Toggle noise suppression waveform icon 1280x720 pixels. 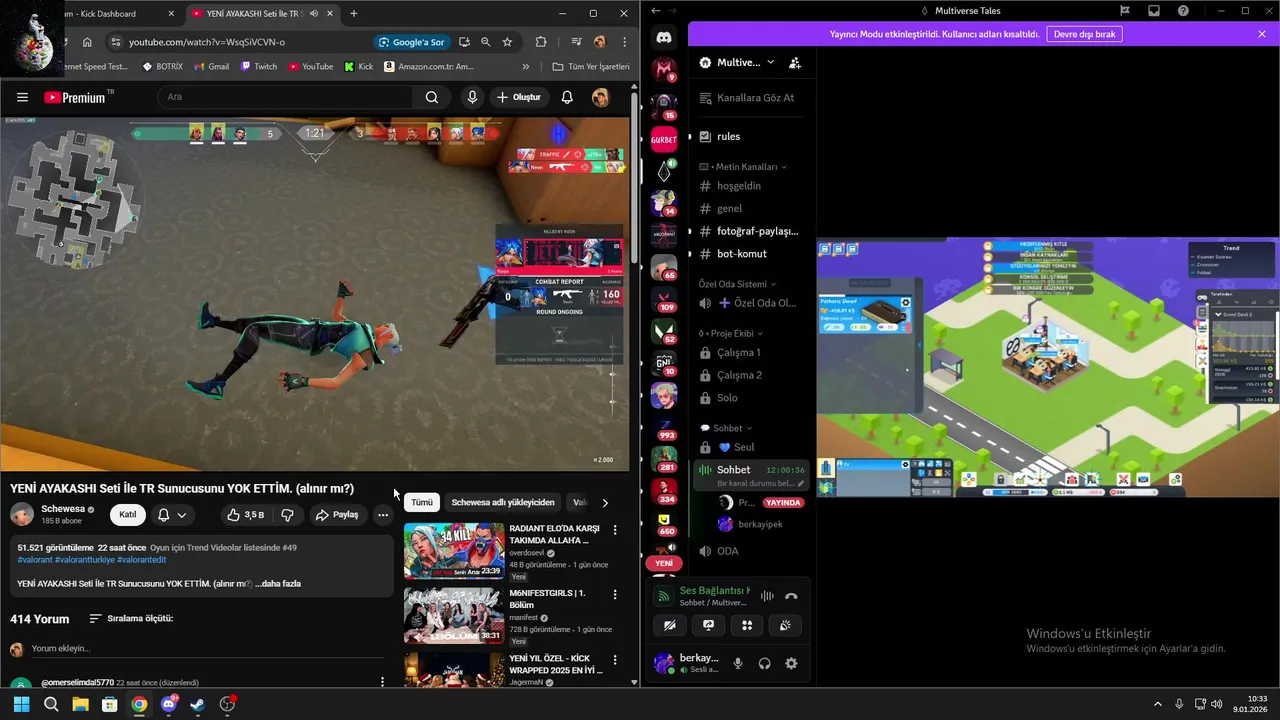pyautogui.click(x=767, y=596)
